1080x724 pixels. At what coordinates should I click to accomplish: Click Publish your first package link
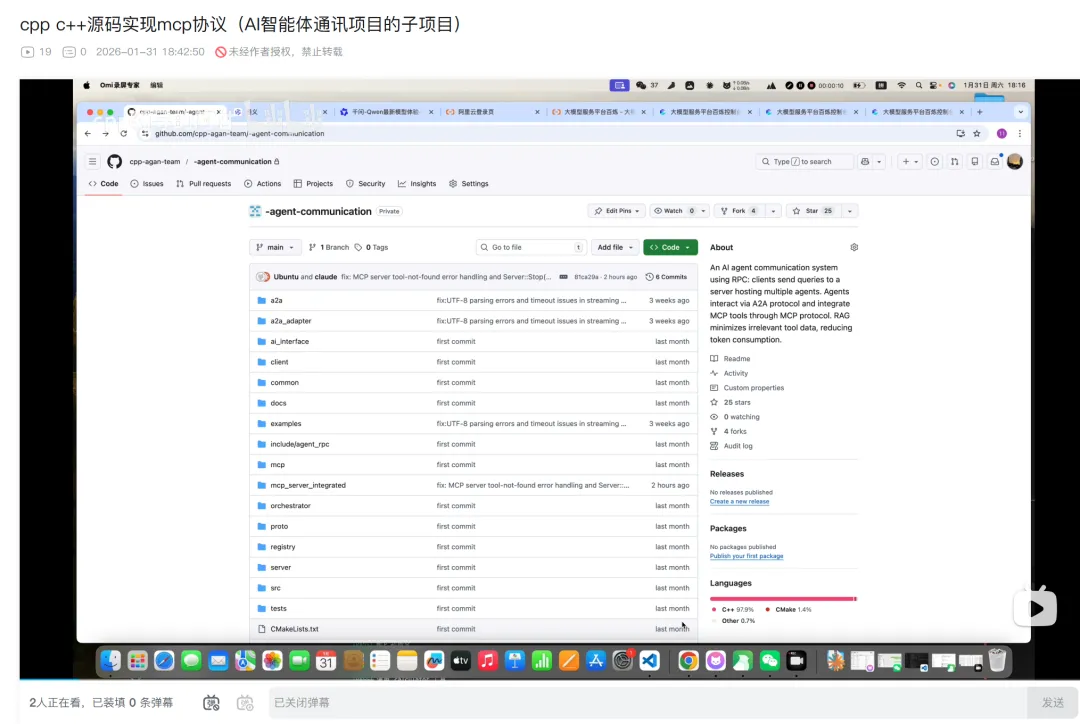pos(746,556)
